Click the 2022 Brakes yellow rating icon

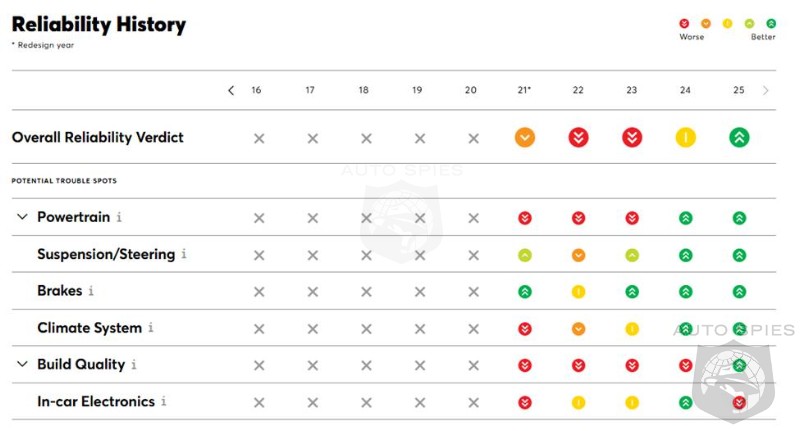coord(578,292)
